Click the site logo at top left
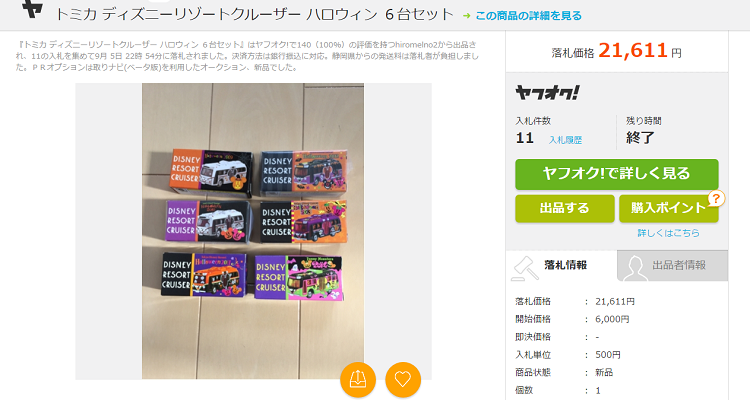 tap(33, 9)
